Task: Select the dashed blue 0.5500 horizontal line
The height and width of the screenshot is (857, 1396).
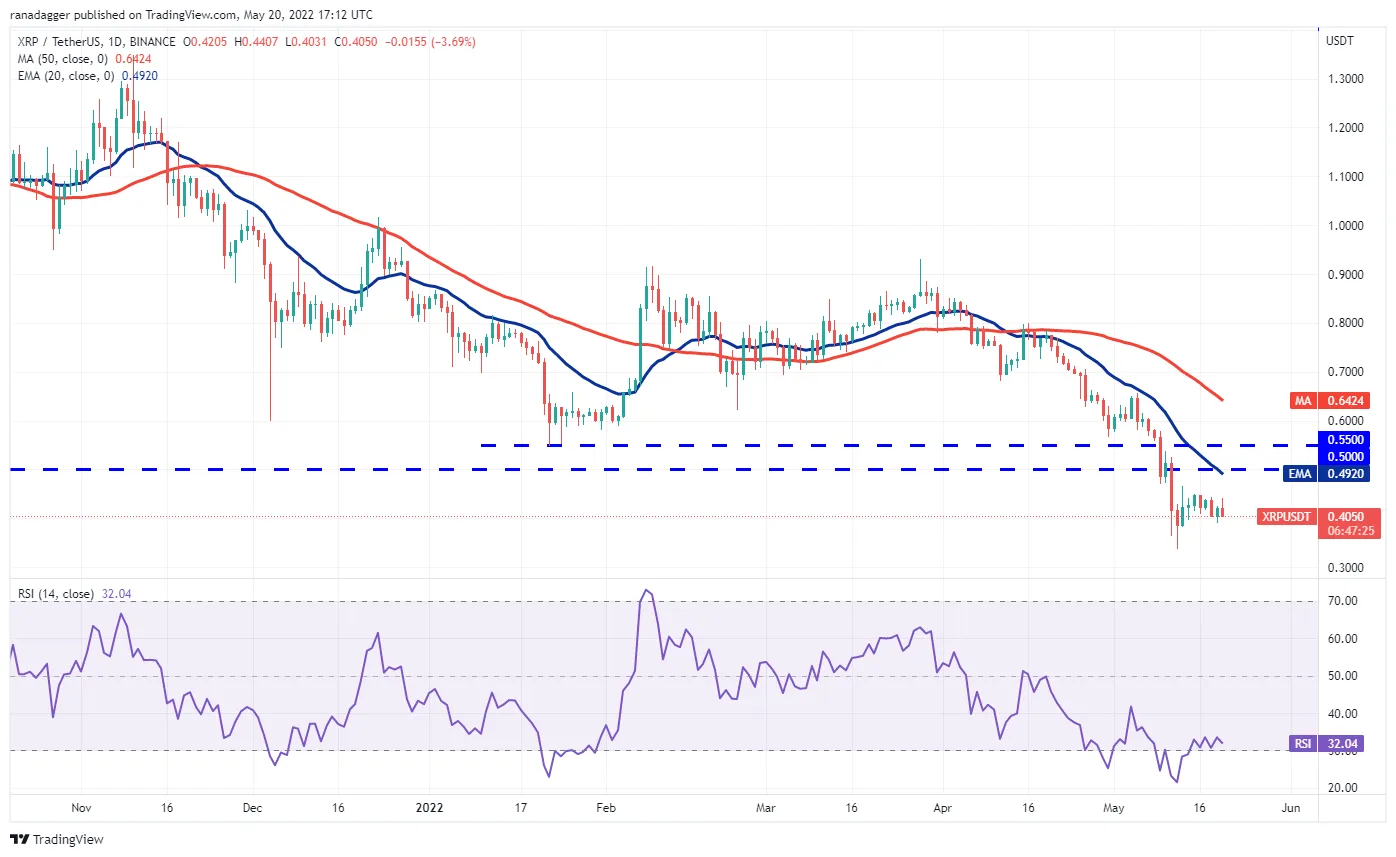Action: coord(898,445)
